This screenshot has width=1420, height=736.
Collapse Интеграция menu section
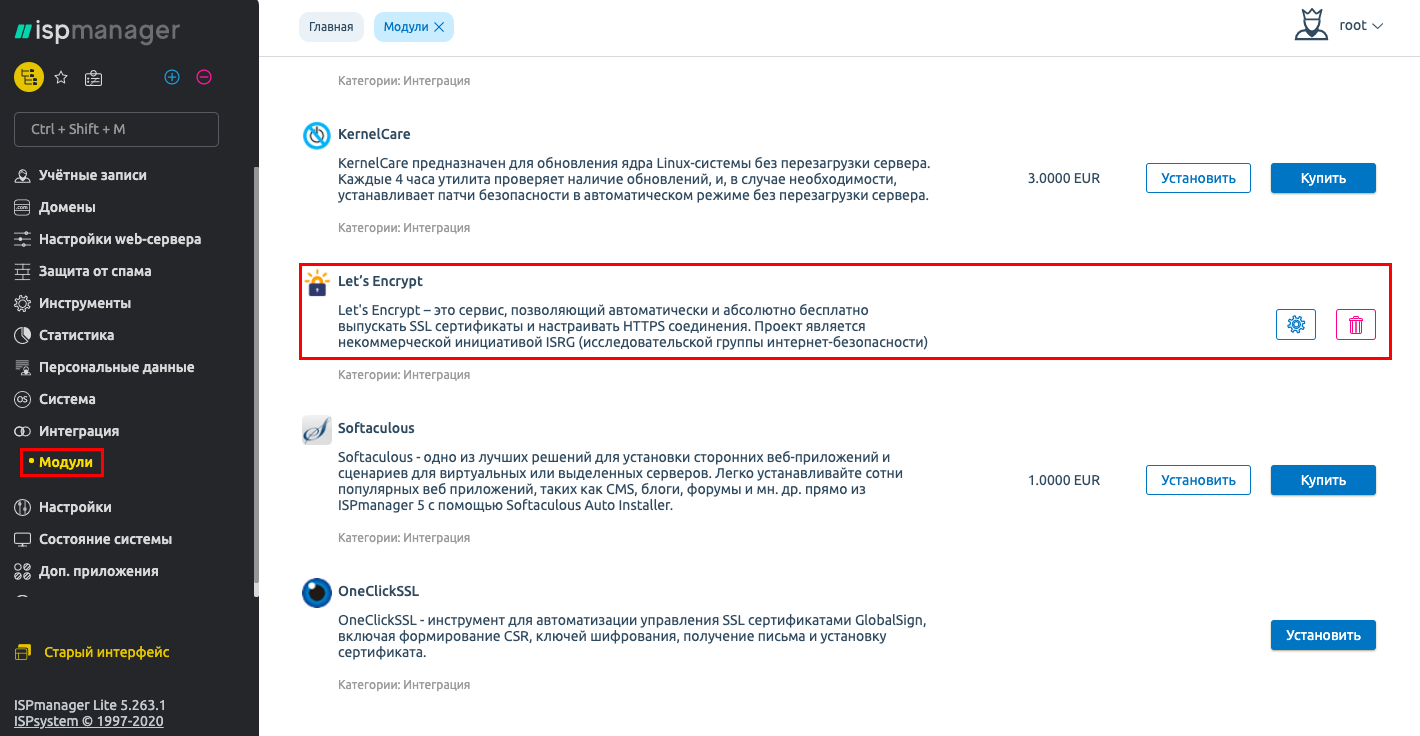(79, 431)
